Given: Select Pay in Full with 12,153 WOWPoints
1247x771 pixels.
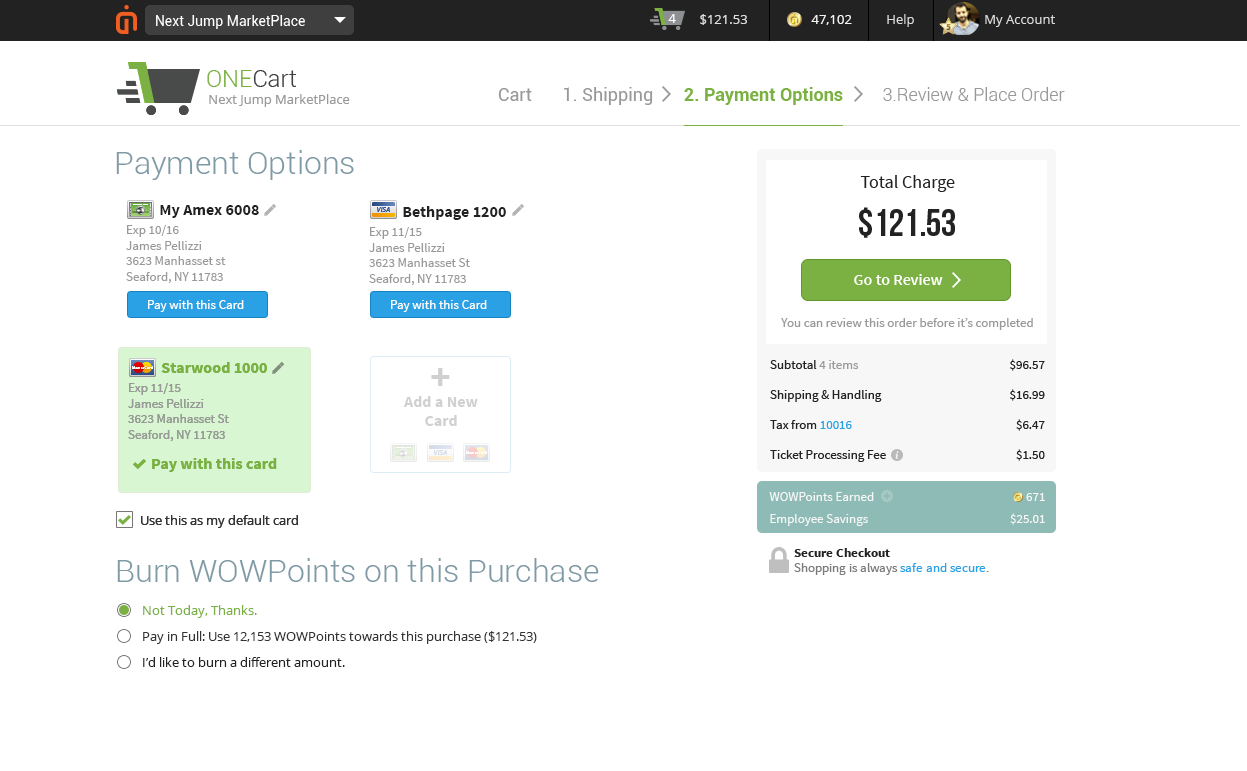Looking at the screenshot, I should [x=124, y=636].
